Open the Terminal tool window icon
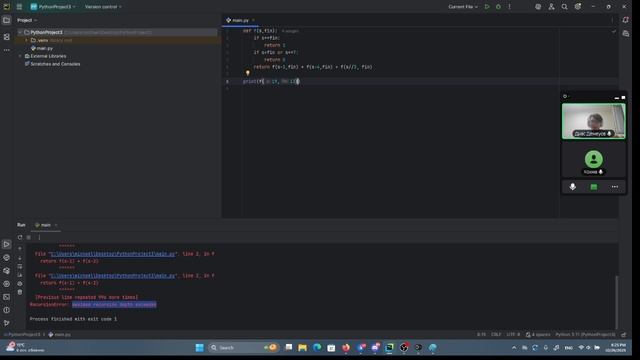The height and width of the screenshot is (360, 640). pyautogui.click(x=7, y=297)
